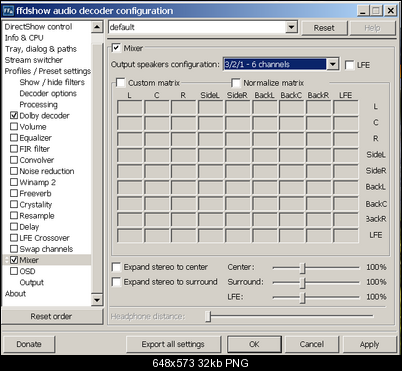The image size is (402, 371).
Task: Enable the LFE output checkbox
Action: click(349, 65)
